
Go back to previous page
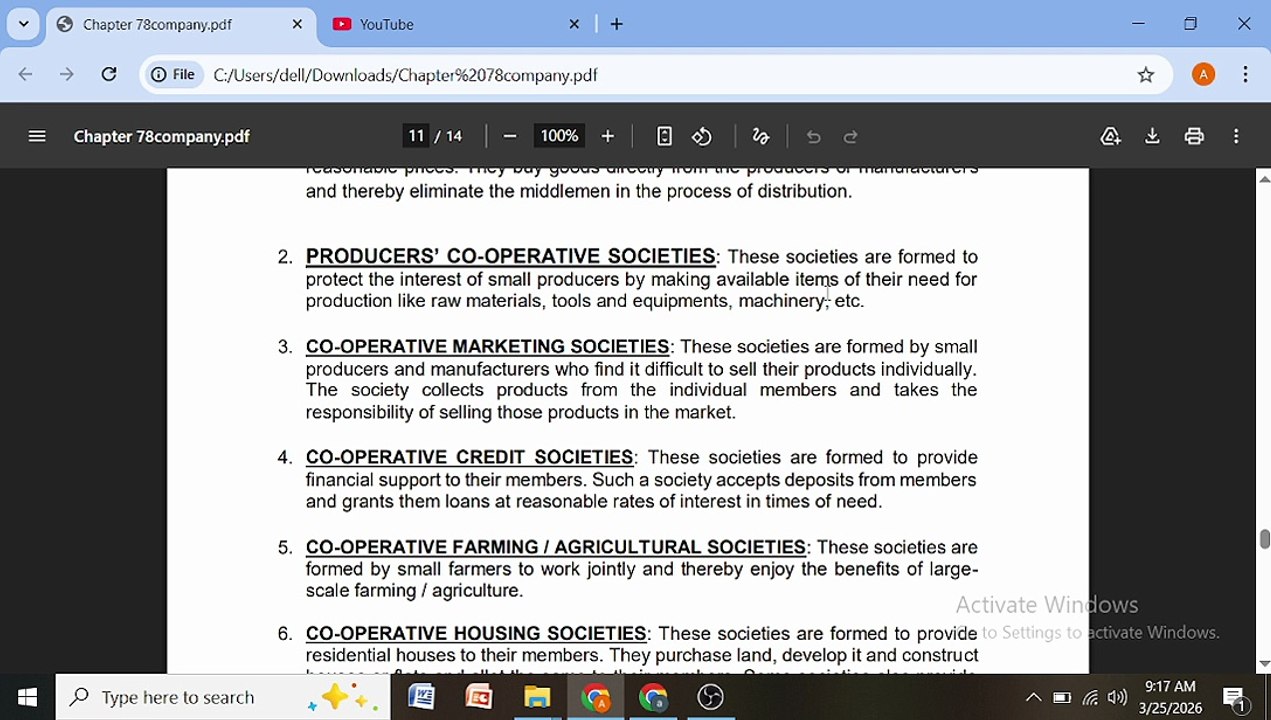[26, 74]
